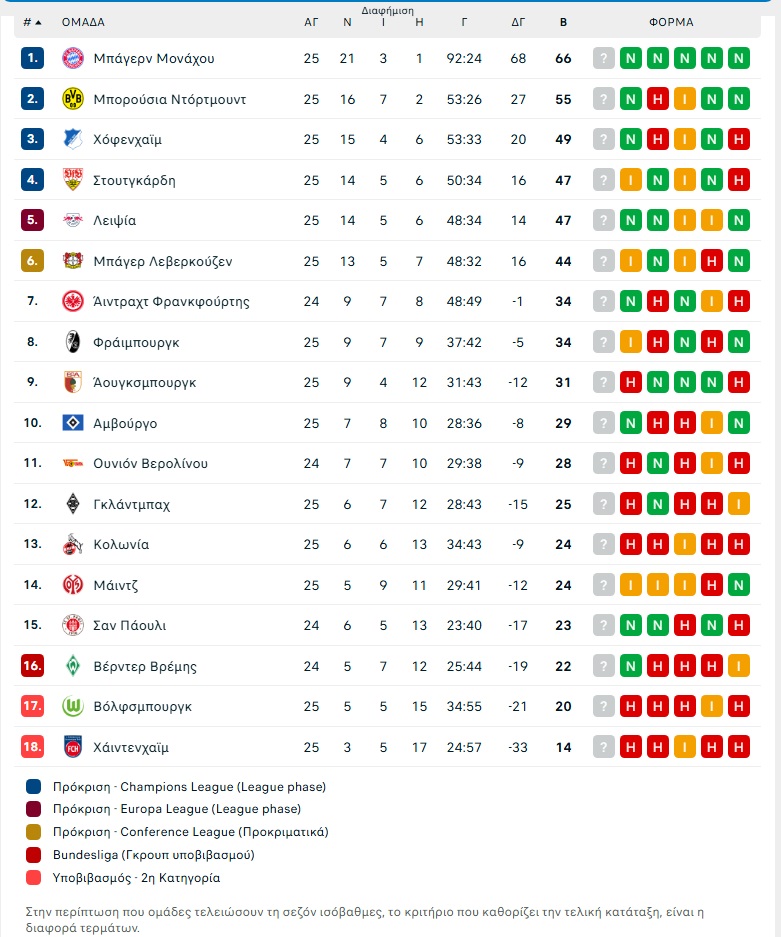Sort standings by ΔΓ goal difference header

(x=518, y=22)
